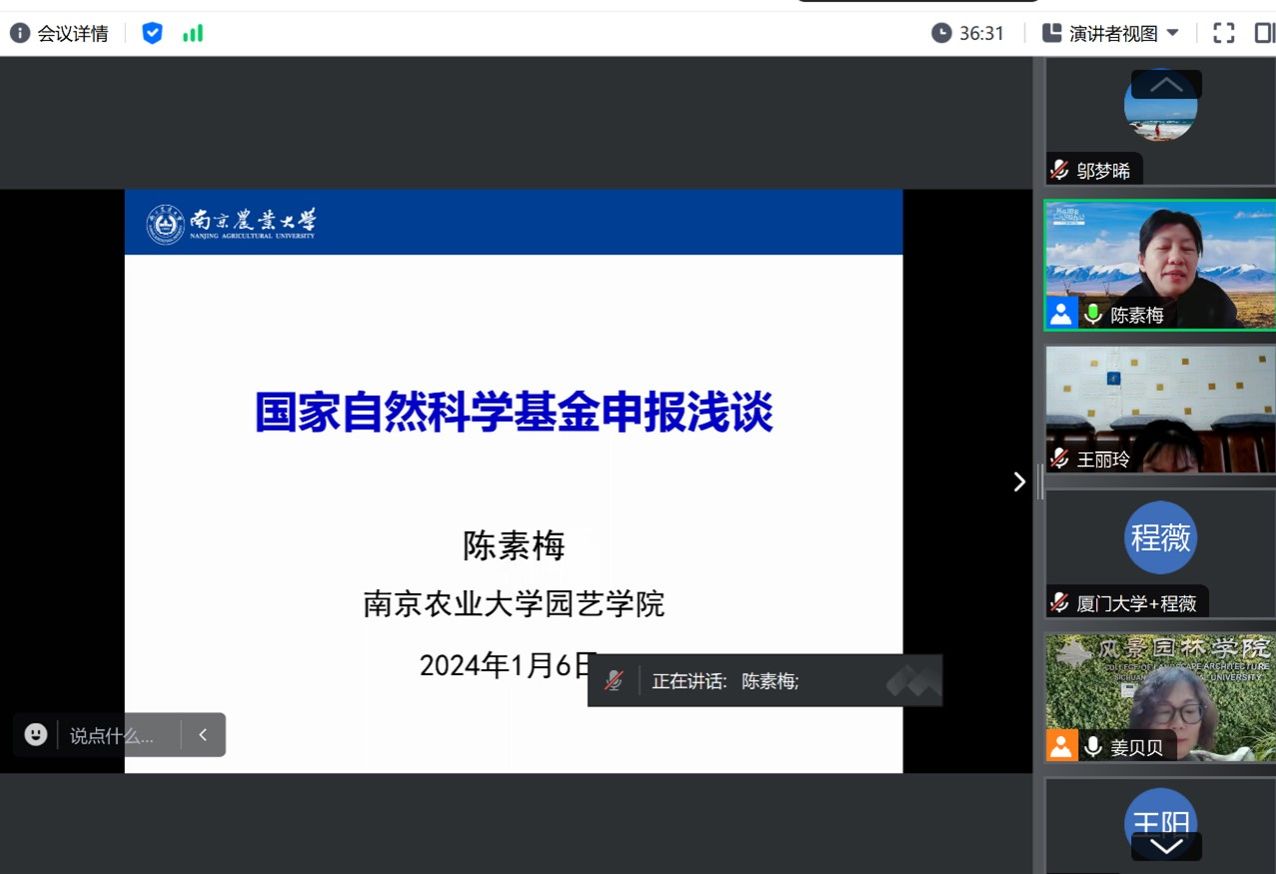1276x874 pixels.
Task: Toggle 邬梦晞's muted microphone icon
Action: click(x=1060, y=170)
